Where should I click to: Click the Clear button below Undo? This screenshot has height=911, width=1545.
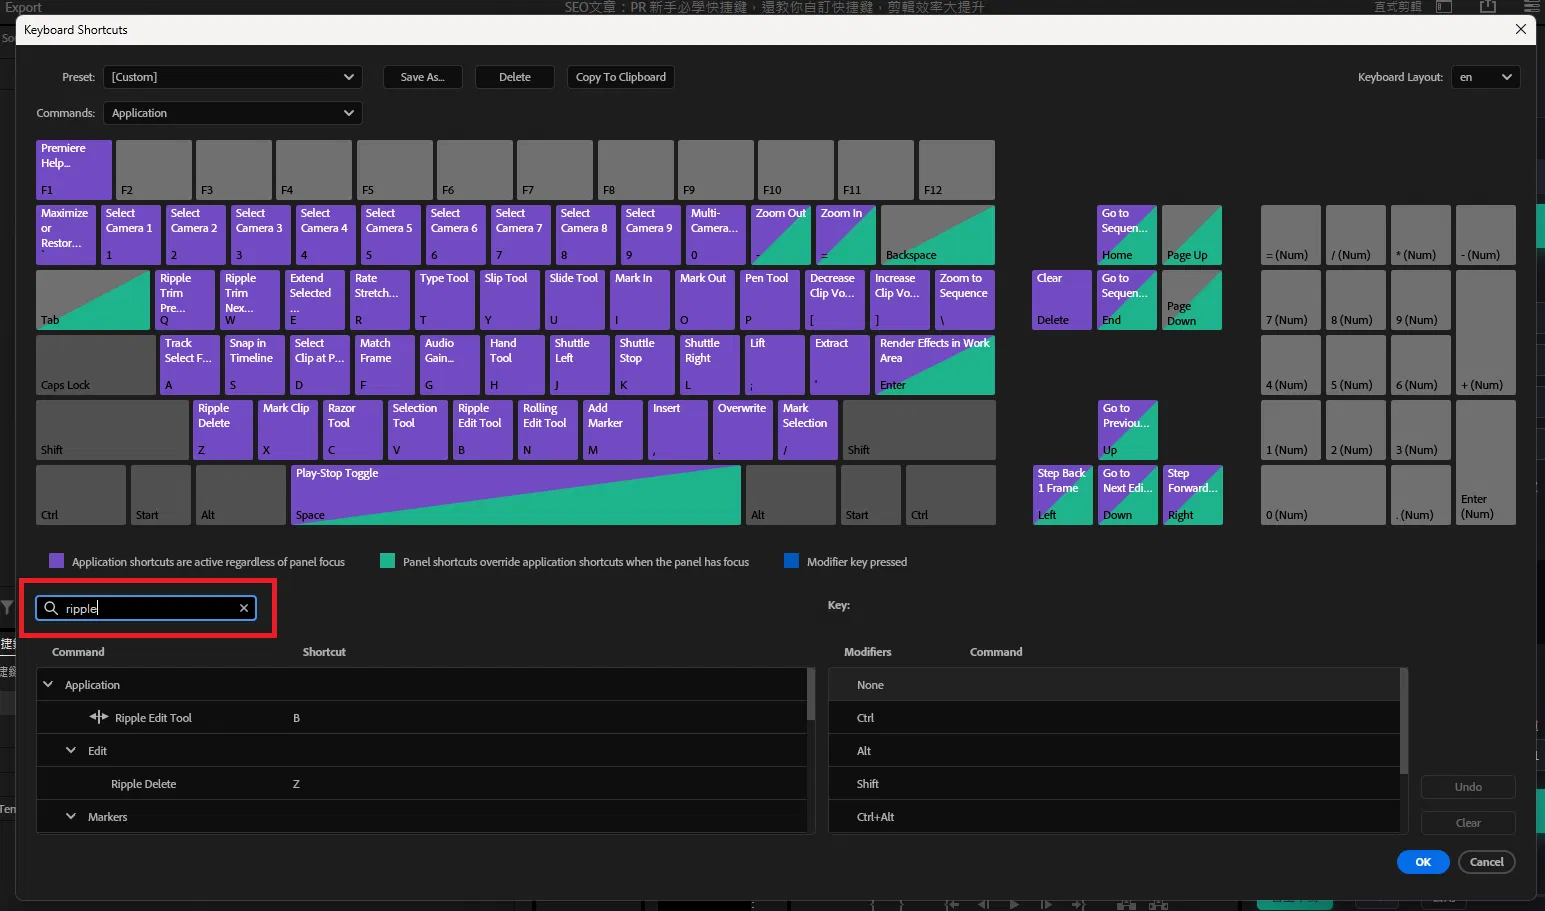(x=1468, y=823)
